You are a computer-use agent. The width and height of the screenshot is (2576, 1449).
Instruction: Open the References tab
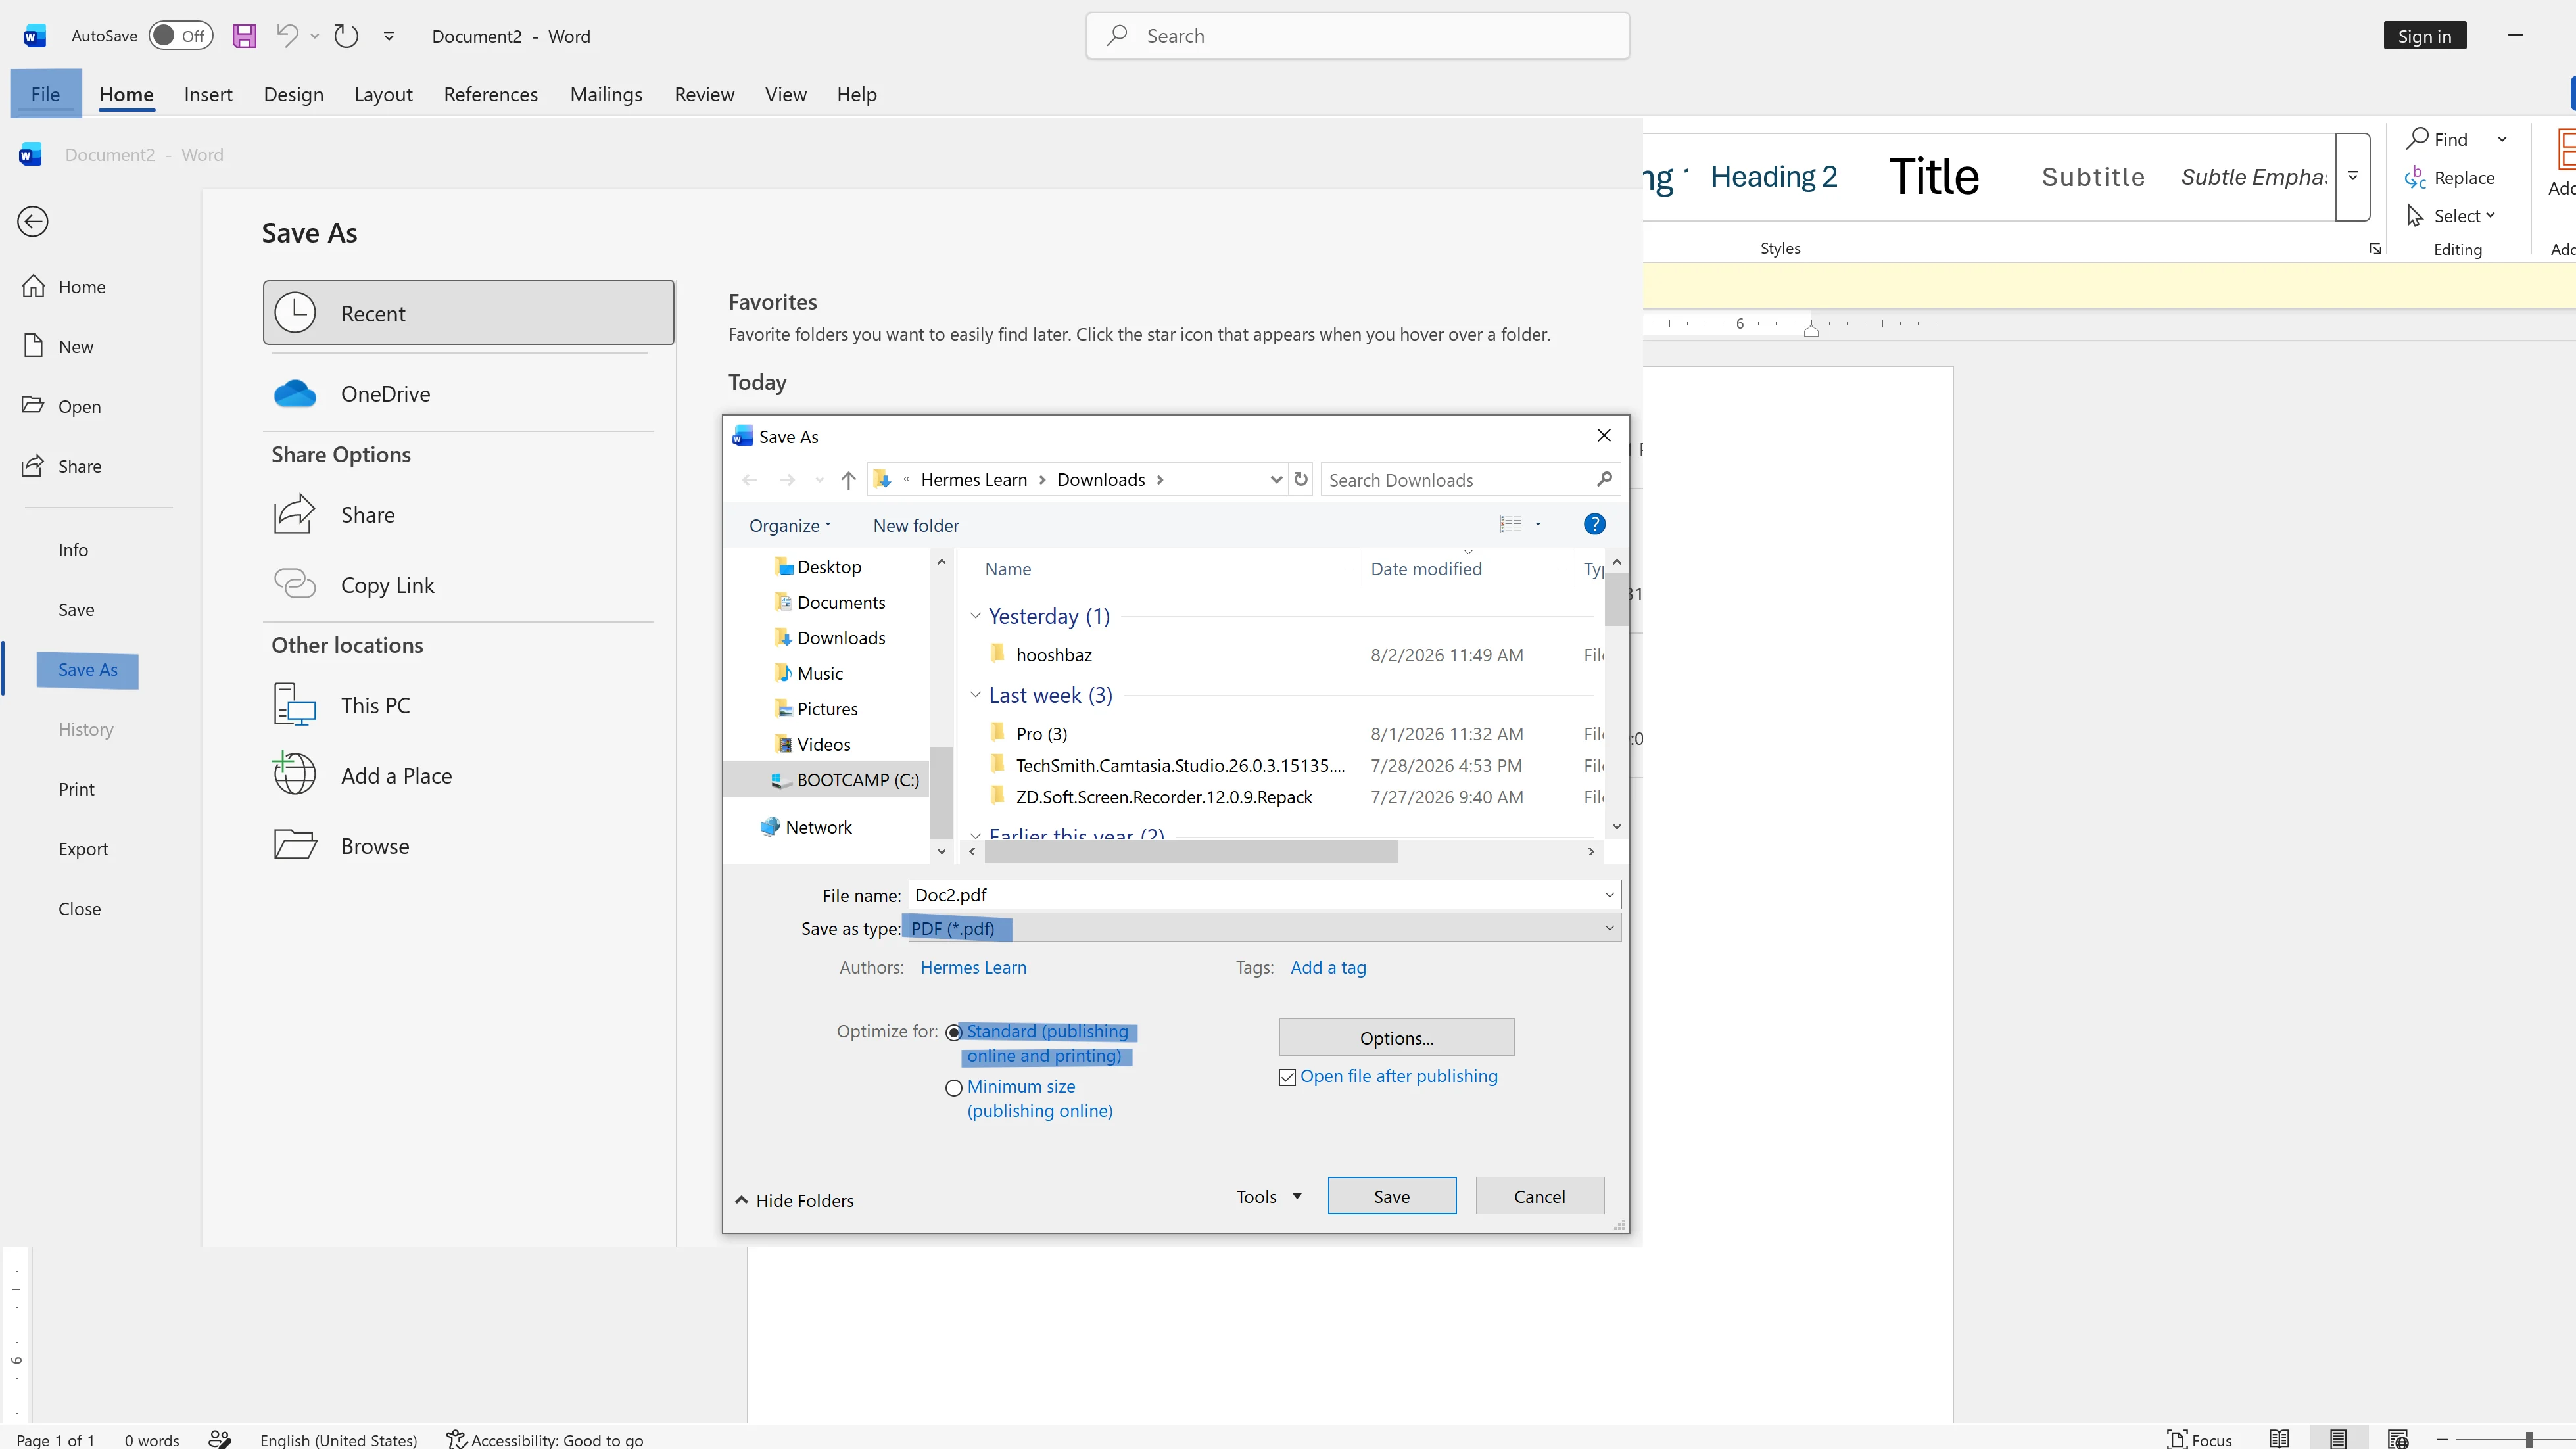[490, 94]
